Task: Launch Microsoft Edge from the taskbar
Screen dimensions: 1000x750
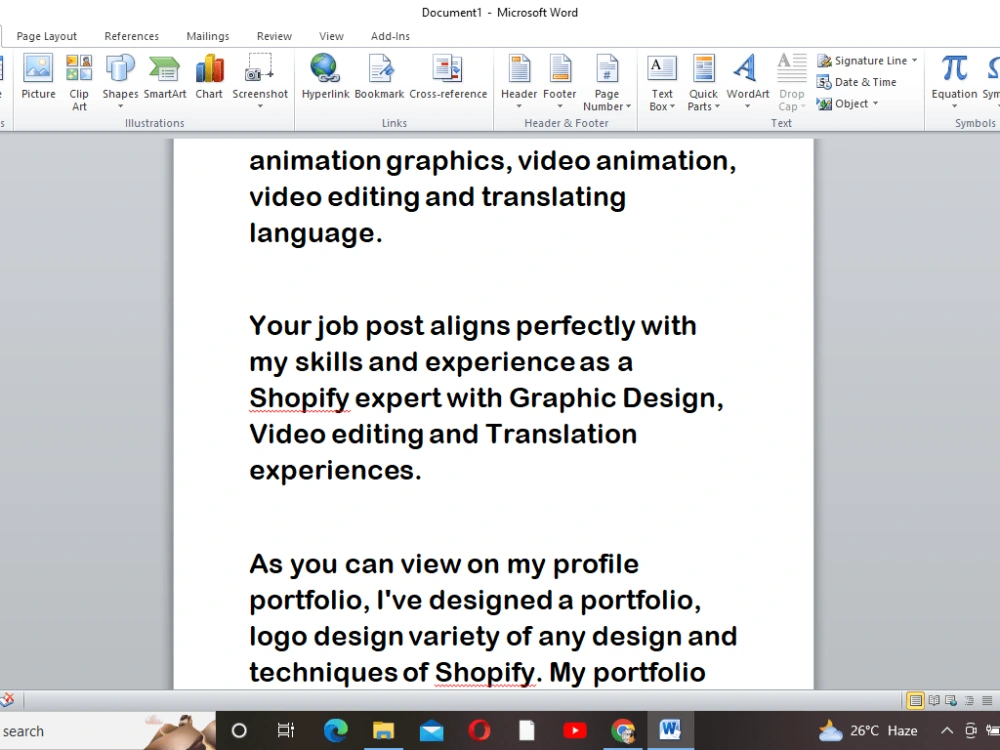Action: pyautogui.click(x=335, y=731)
